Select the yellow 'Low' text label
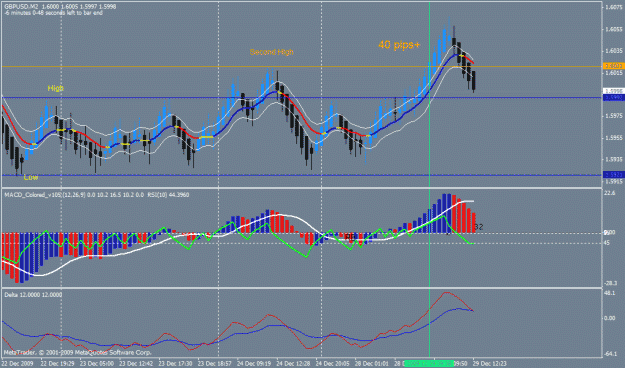Viewport: 625px width, 368px height. (x=31, y=177)
